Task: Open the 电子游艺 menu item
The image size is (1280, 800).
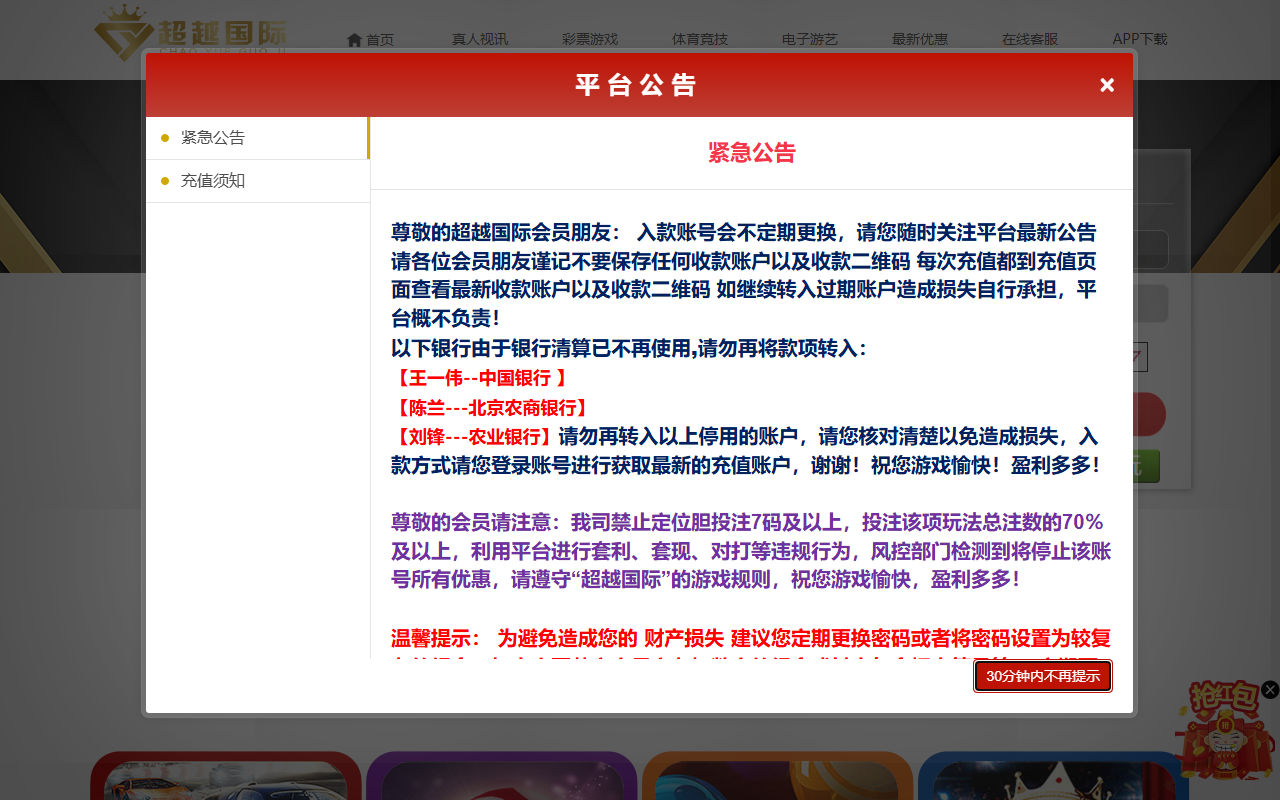Action: [x=810, y=40]
